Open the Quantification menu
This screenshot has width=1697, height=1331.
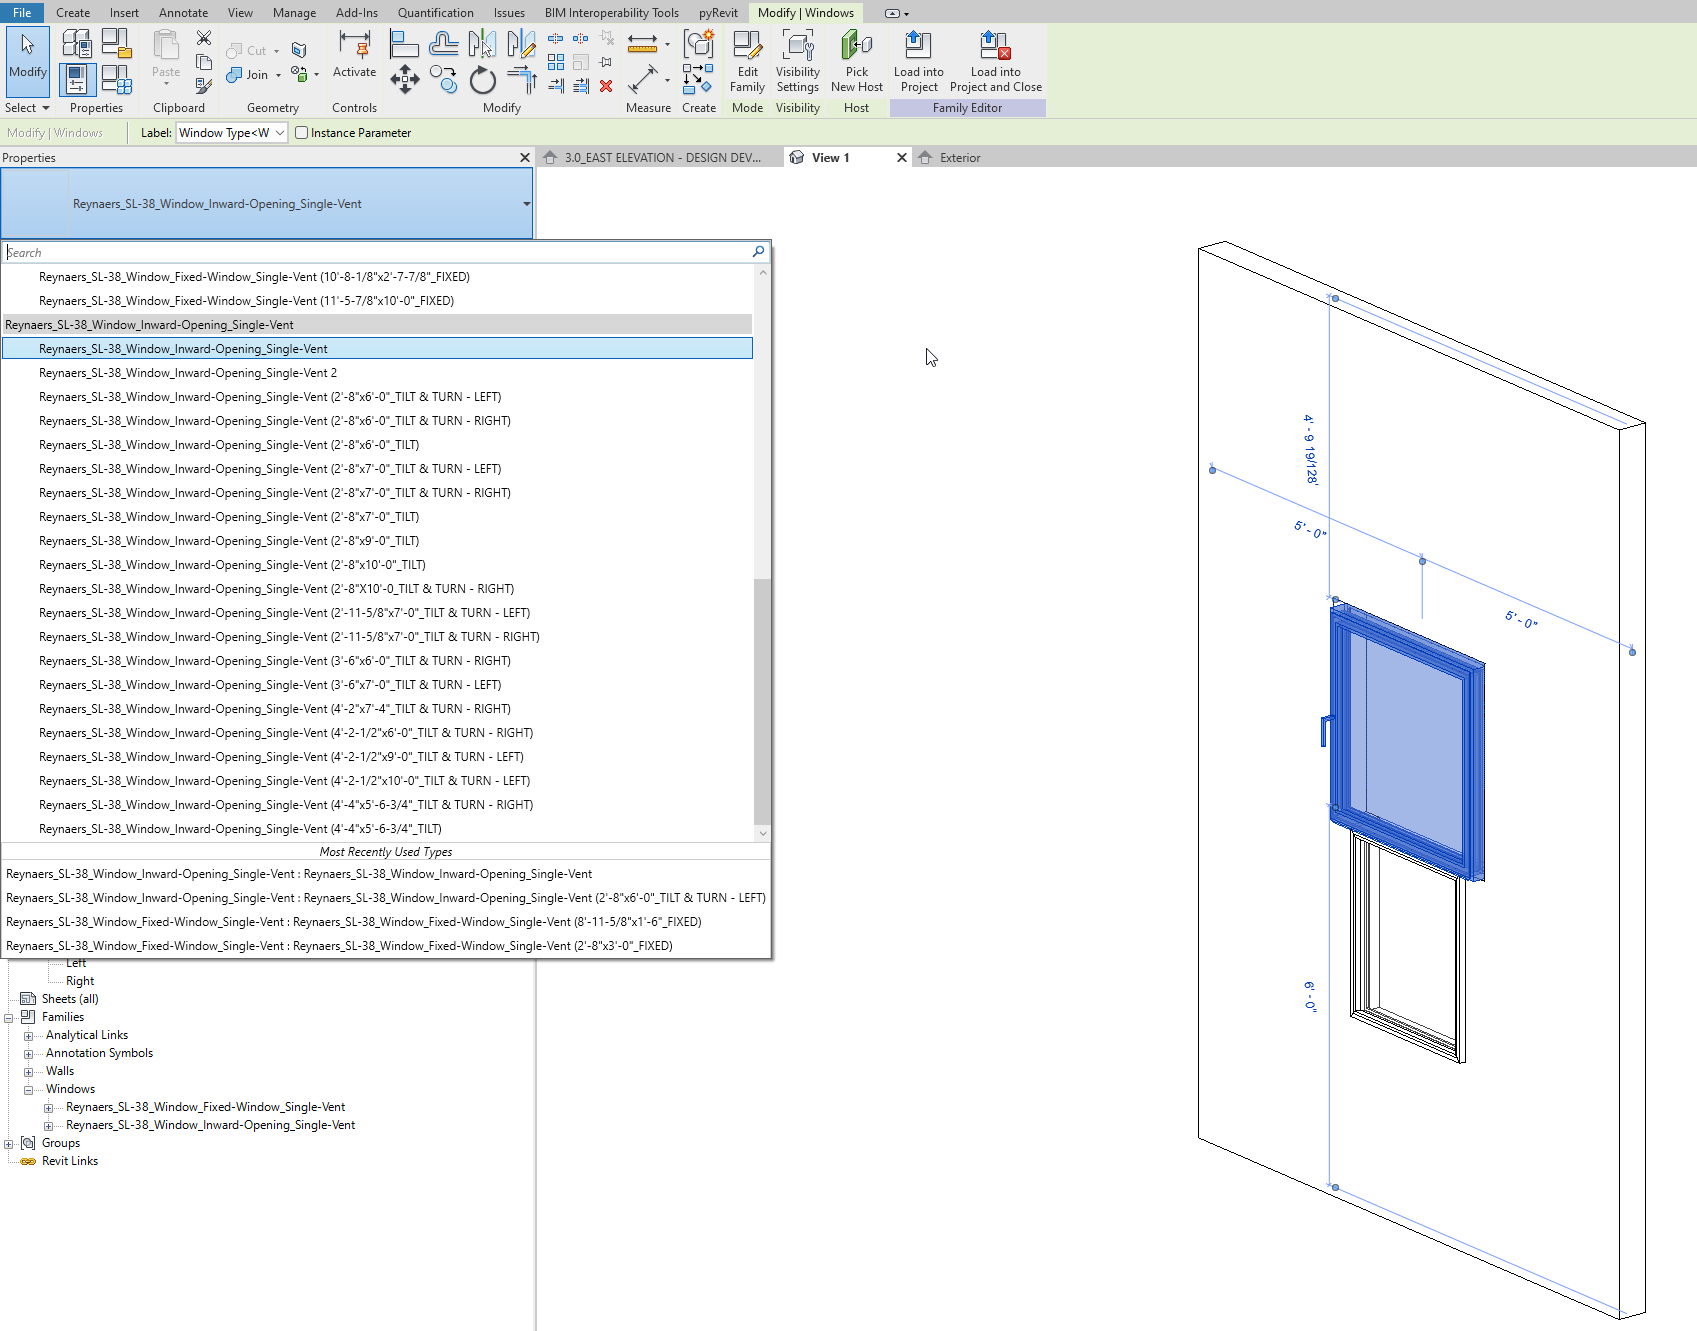tap(435, 12)
